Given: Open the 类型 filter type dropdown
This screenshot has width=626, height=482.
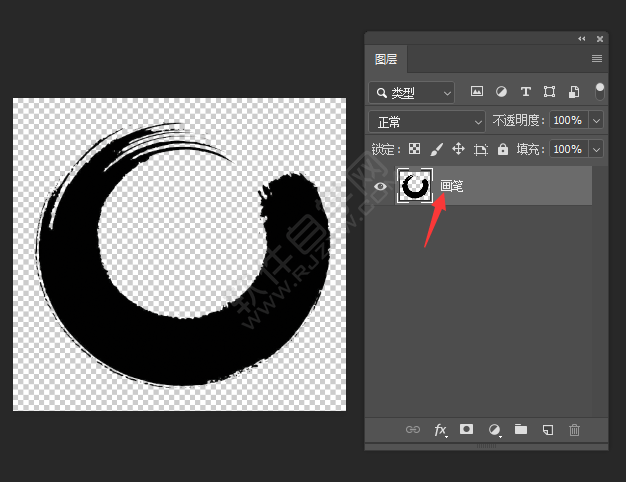Looking at the screenshot, I should tap(411, 93).
